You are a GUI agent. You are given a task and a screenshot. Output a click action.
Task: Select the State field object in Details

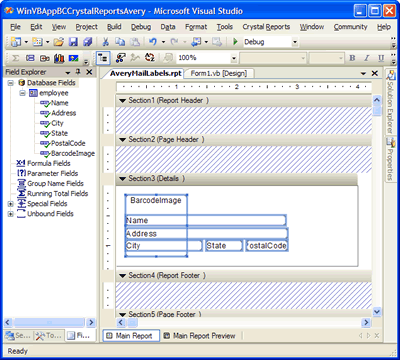[x=224, y=246]
